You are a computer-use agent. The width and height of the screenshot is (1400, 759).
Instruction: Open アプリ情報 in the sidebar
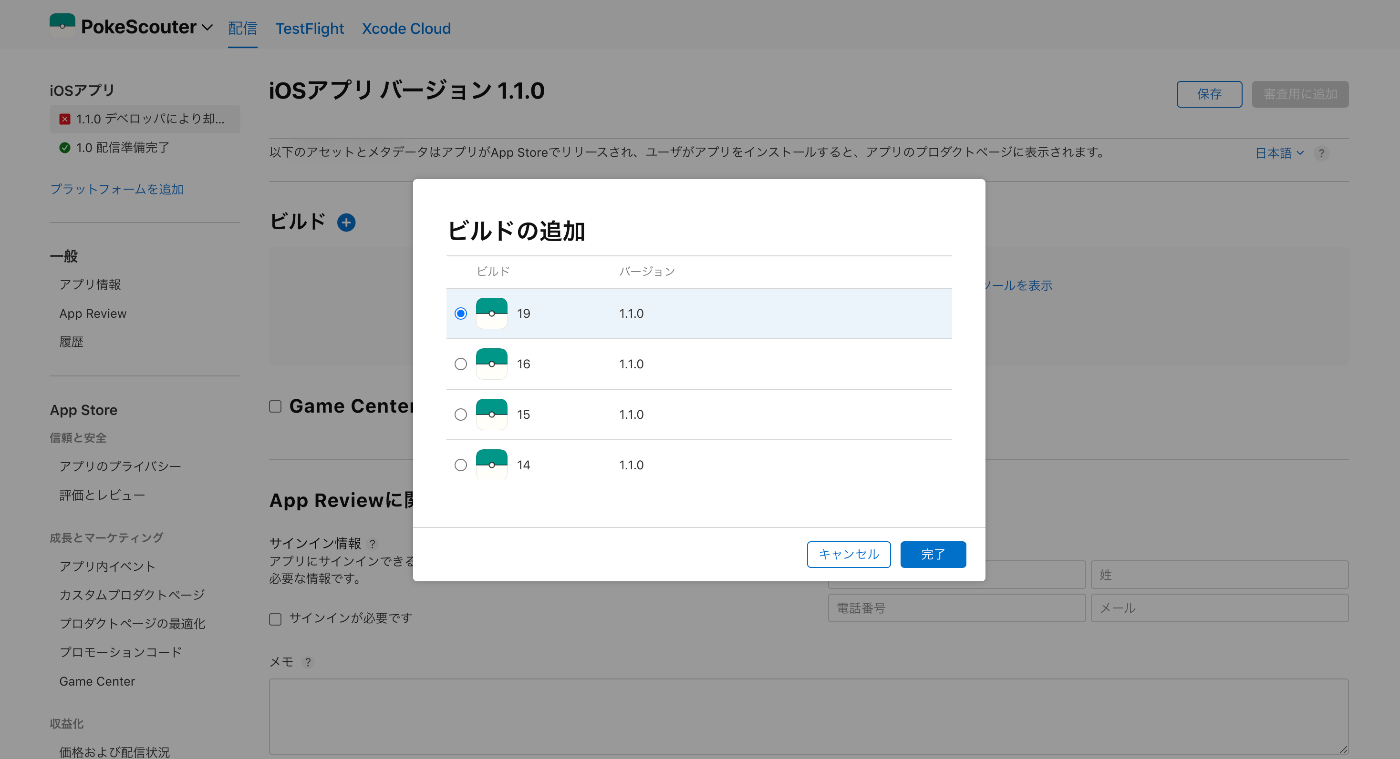click(x=90, y=285)
